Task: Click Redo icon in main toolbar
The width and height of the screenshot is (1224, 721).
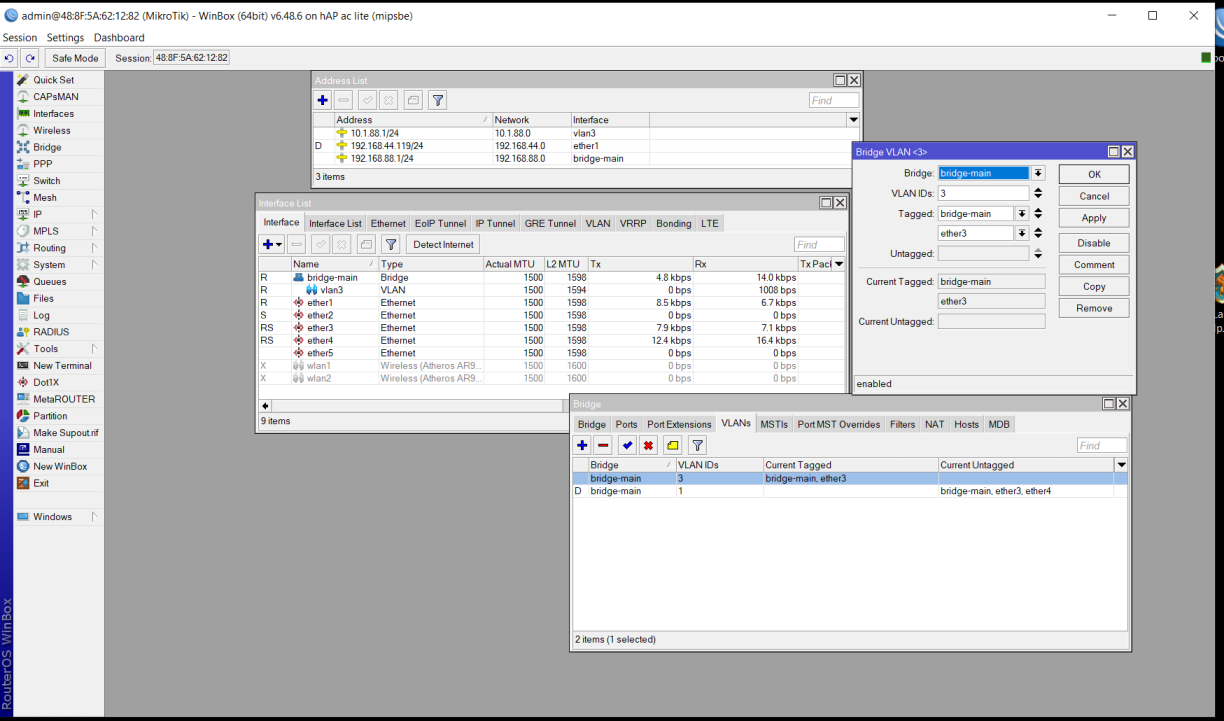Action: point(30,58)
